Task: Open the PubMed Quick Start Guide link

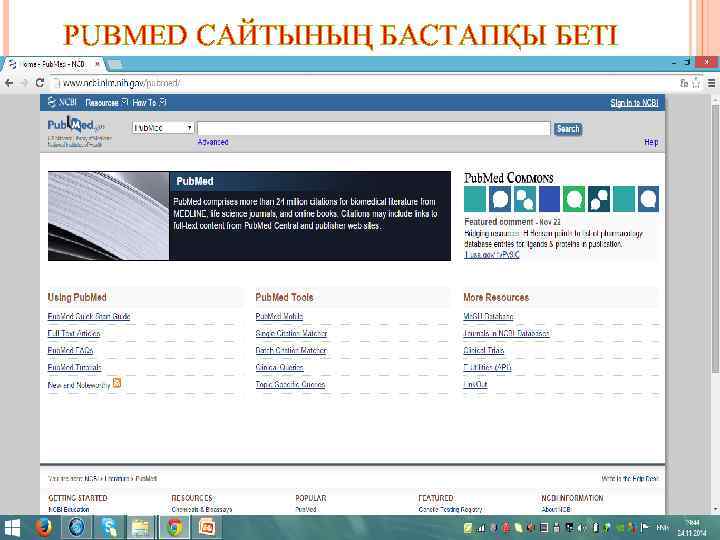Action: (x=89, y=316)
